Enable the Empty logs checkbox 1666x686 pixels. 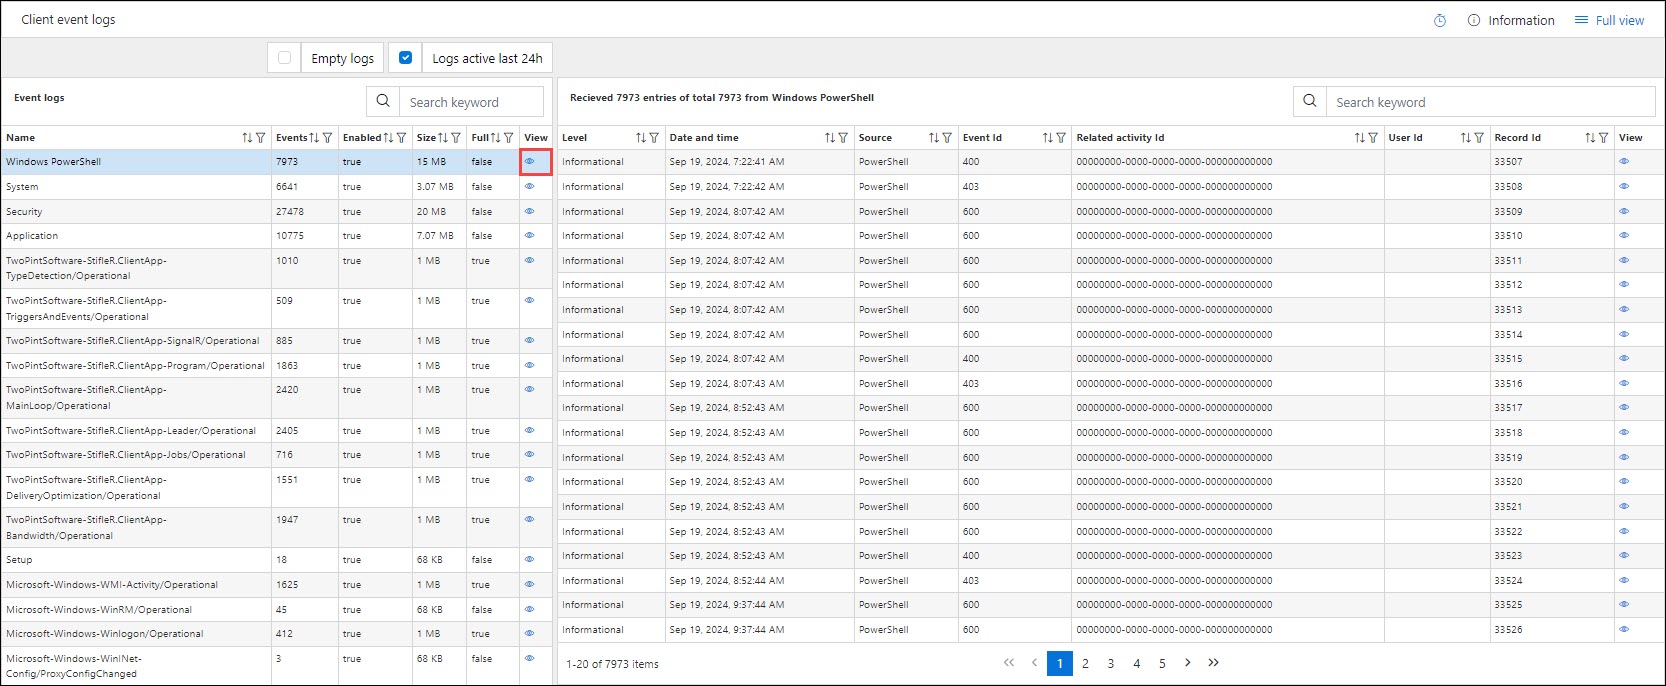pyautogui.click(x=284, y=58)
